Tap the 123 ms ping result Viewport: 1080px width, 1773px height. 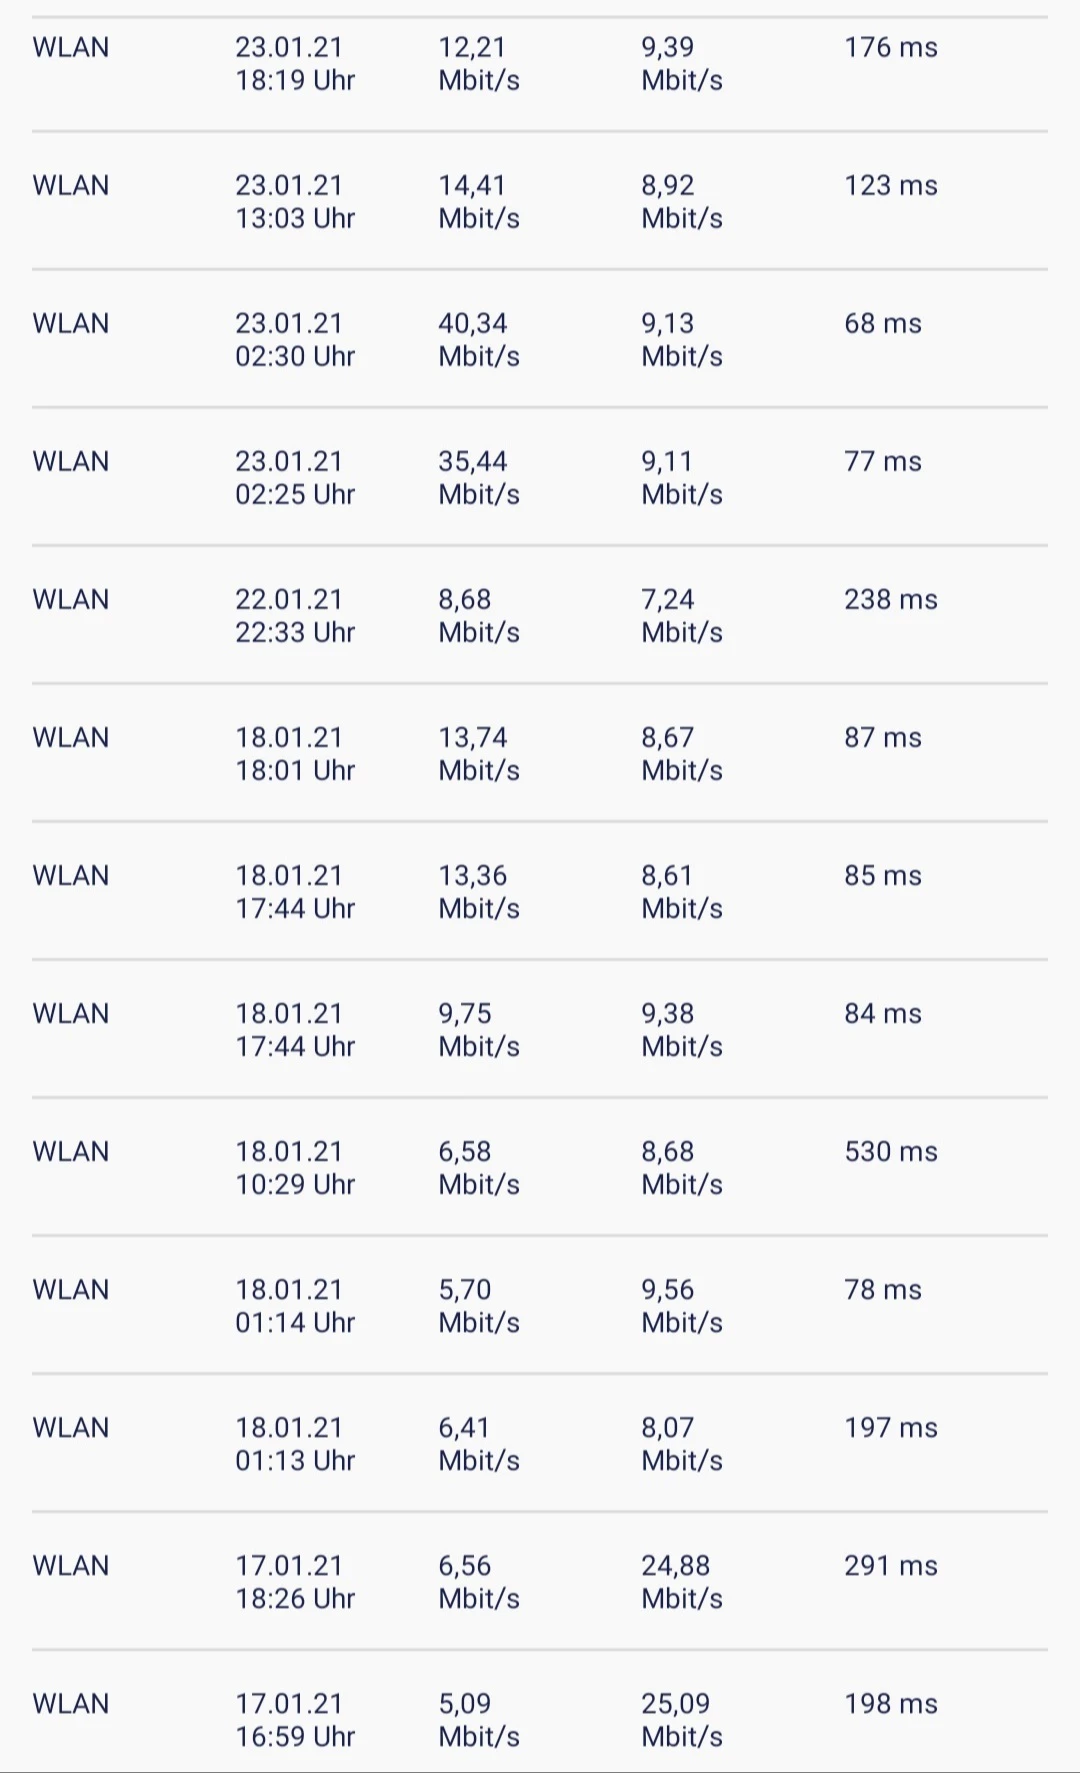coord(890,186)
